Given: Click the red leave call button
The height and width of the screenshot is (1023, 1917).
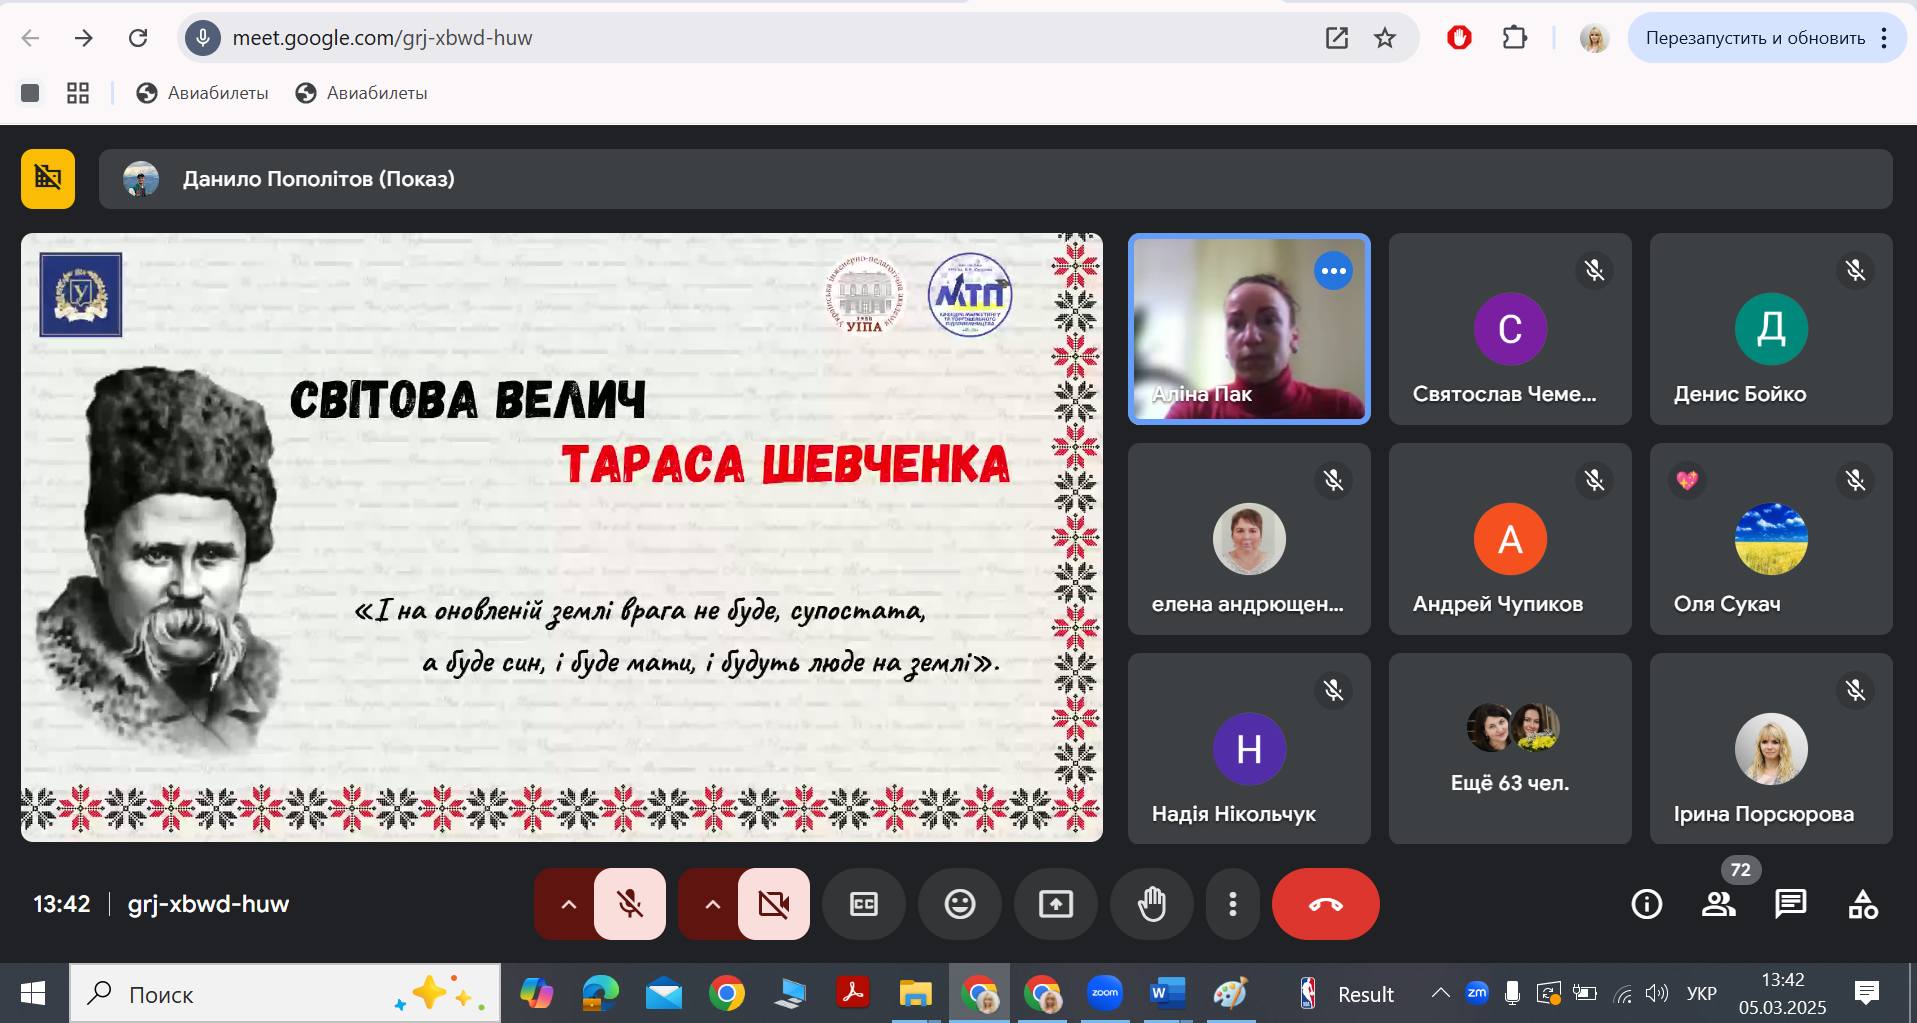Looking at the screenshot, I should [x=1325, y=904].
